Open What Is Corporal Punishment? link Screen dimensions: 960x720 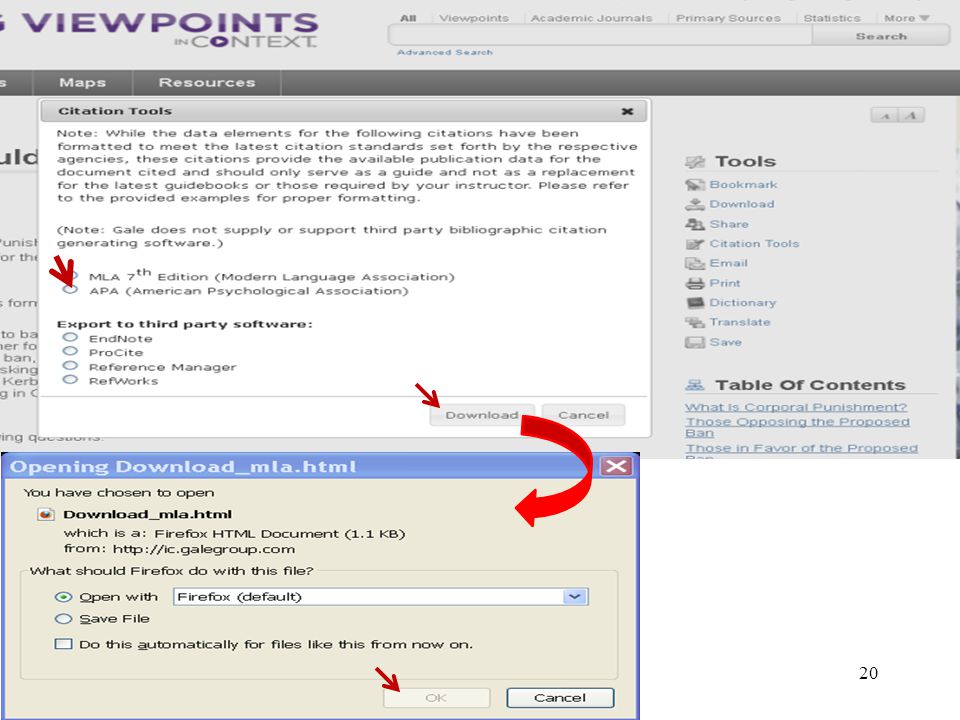796,407
